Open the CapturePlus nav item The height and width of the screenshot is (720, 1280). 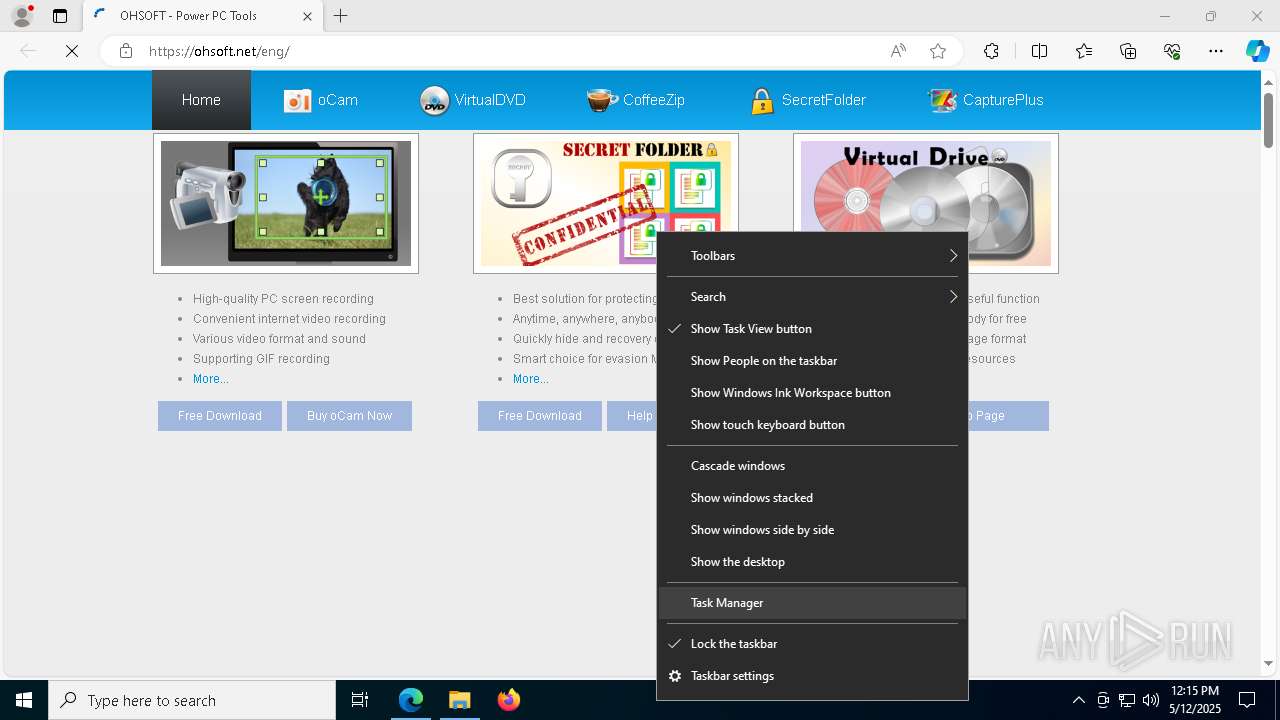pyautogui.click(x=985, y=100)
